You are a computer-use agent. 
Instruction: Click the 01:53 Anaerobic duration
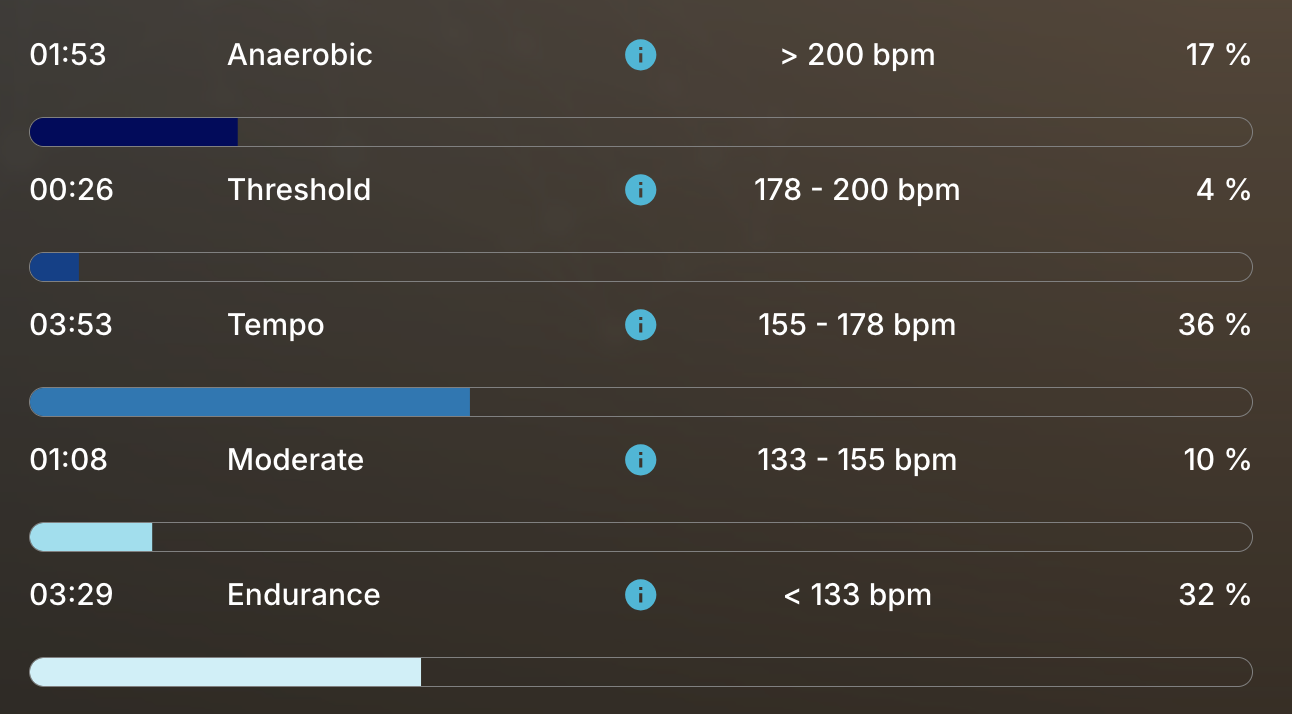68,55
